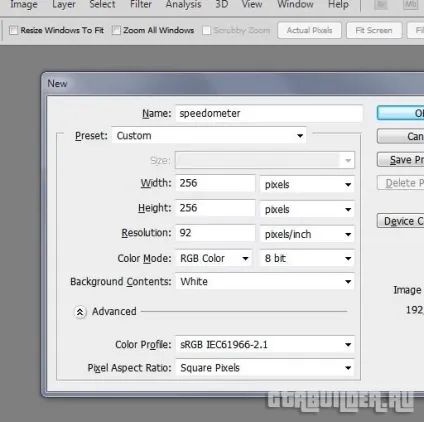Toggle the Scrubby Zoom checkbox
The width and height of the screenshot is (424, 422).
tap(206, 30)
